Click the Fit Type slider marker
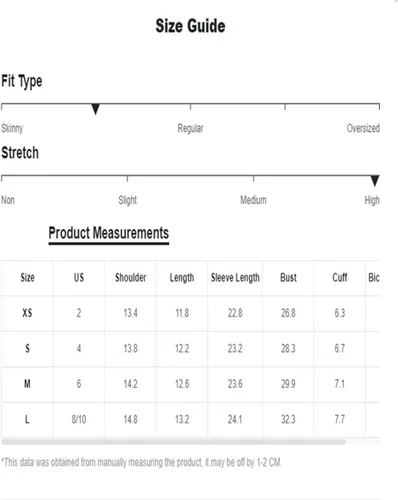 pos(95,109)
